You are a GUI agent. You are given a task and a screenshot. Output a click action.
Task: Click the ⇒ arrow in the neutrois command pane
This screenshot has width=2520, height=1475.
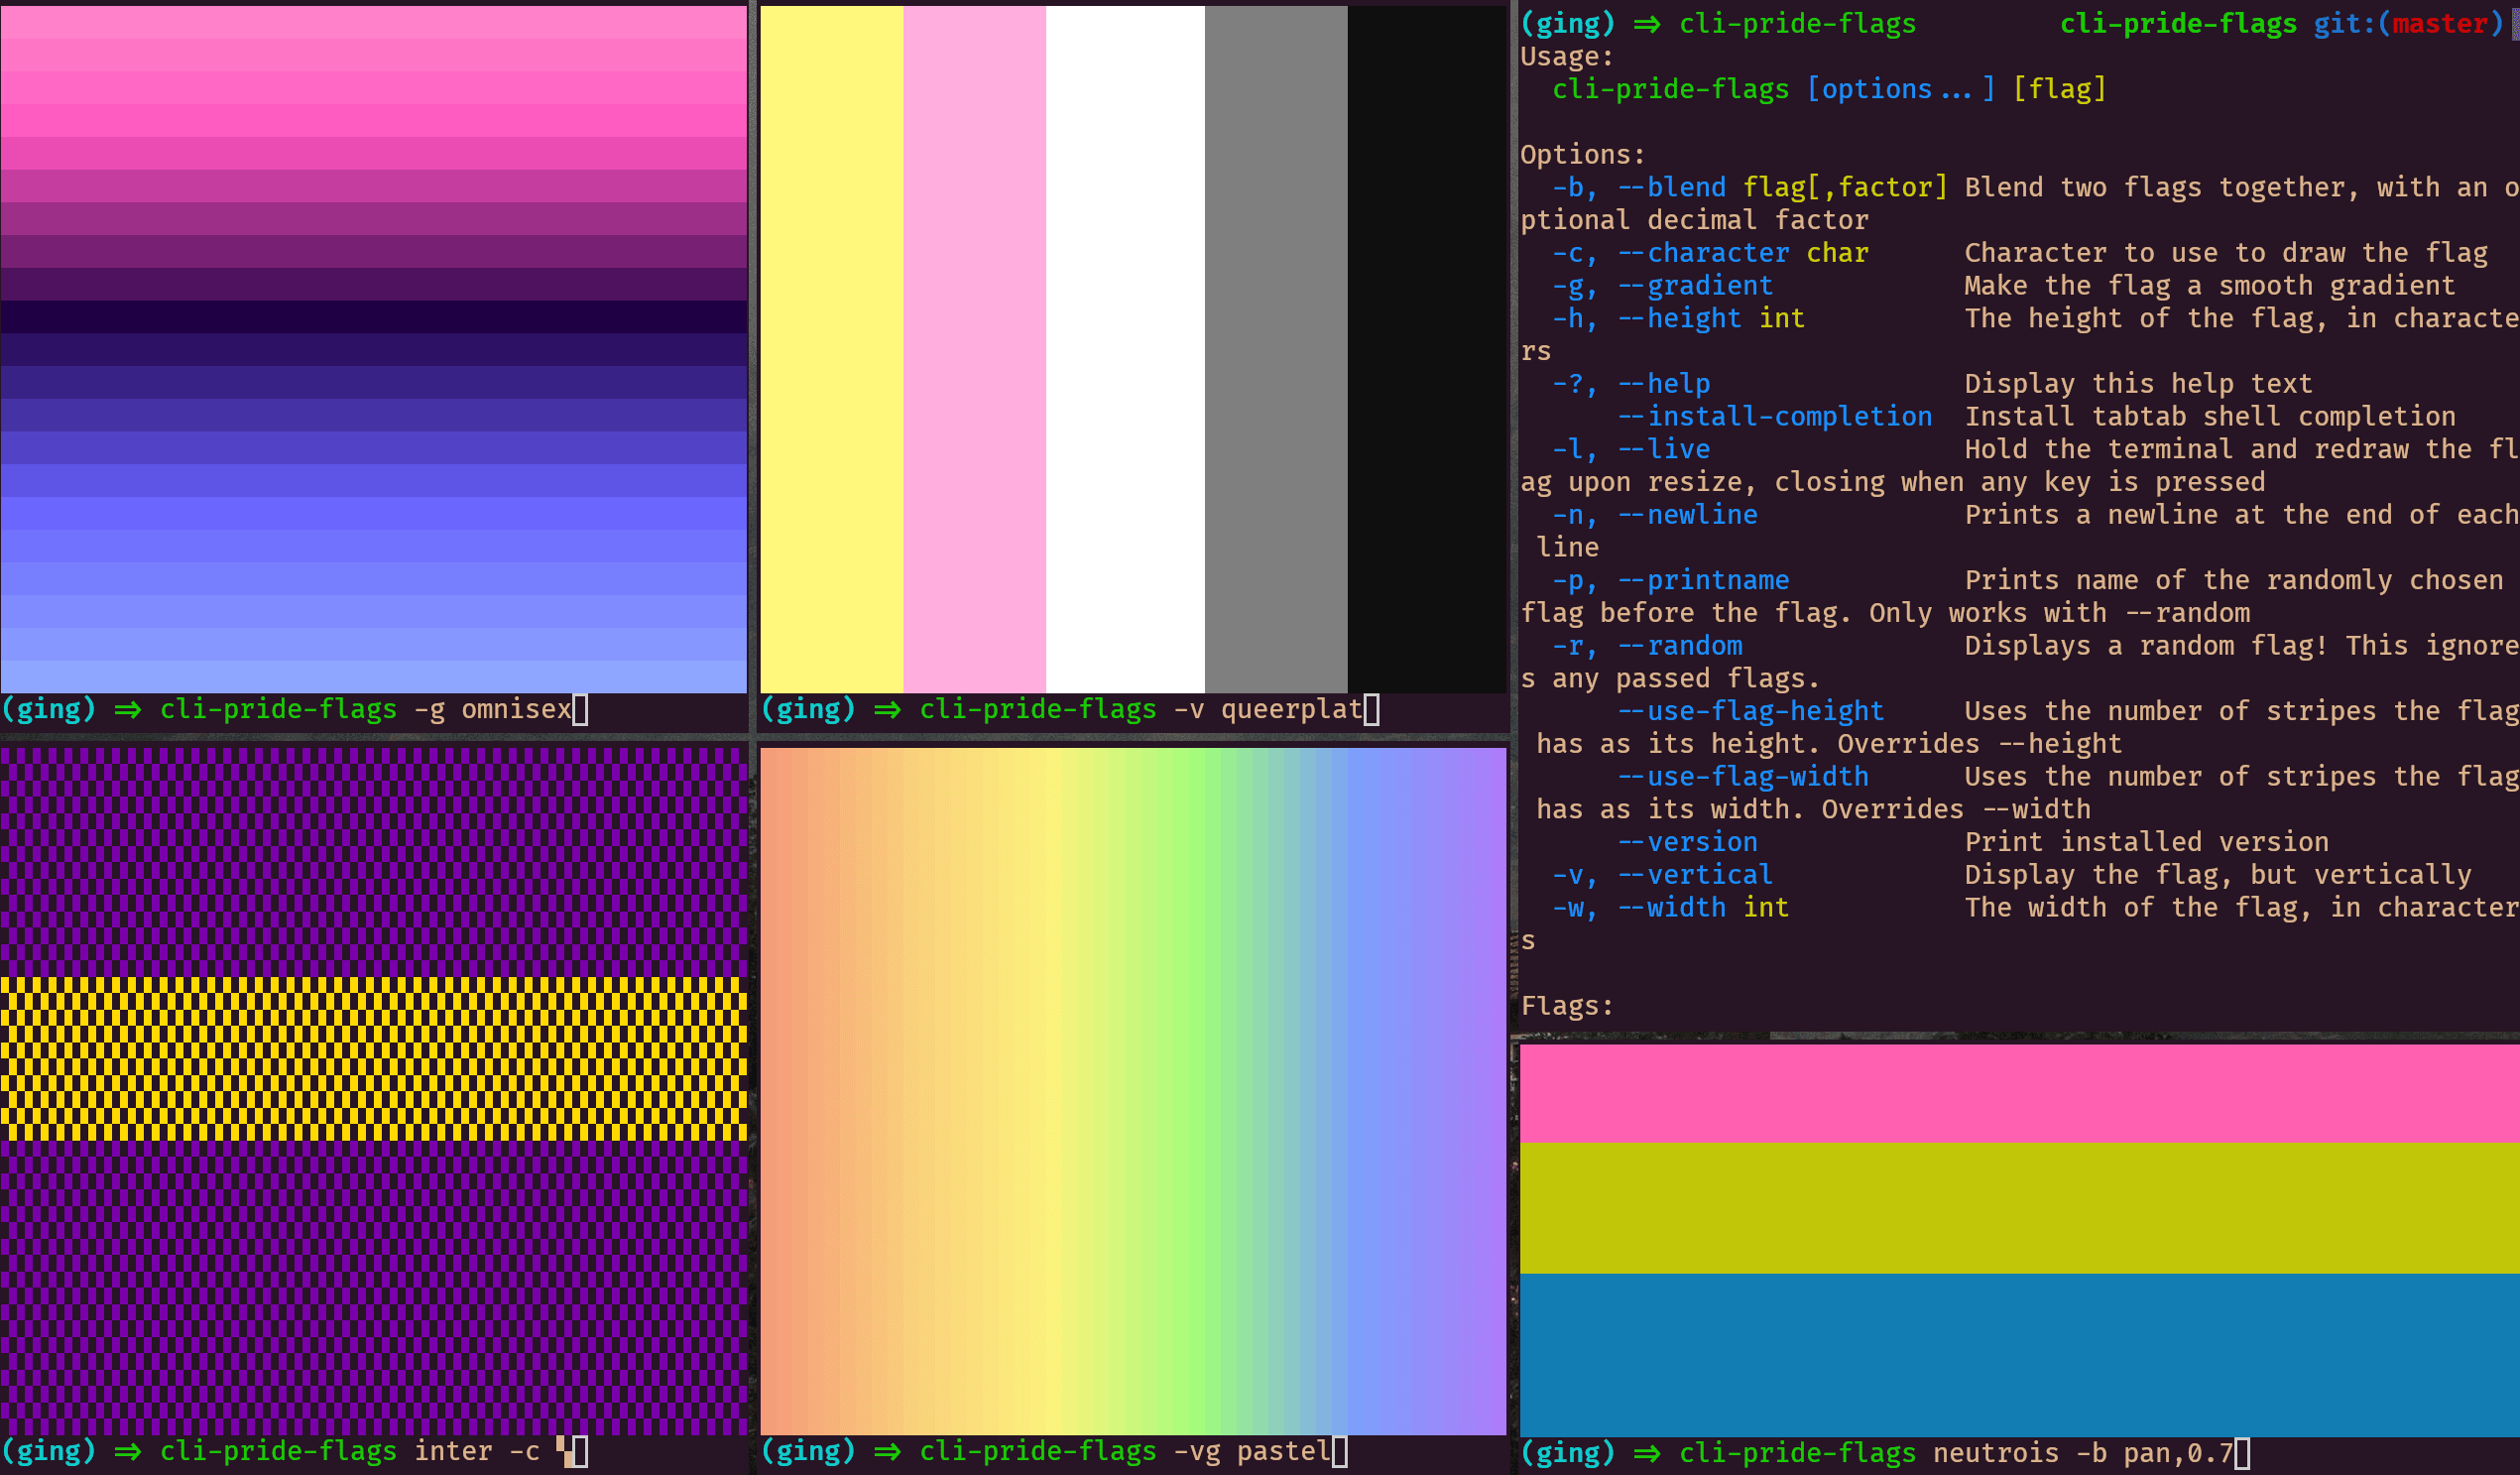1649,1453
